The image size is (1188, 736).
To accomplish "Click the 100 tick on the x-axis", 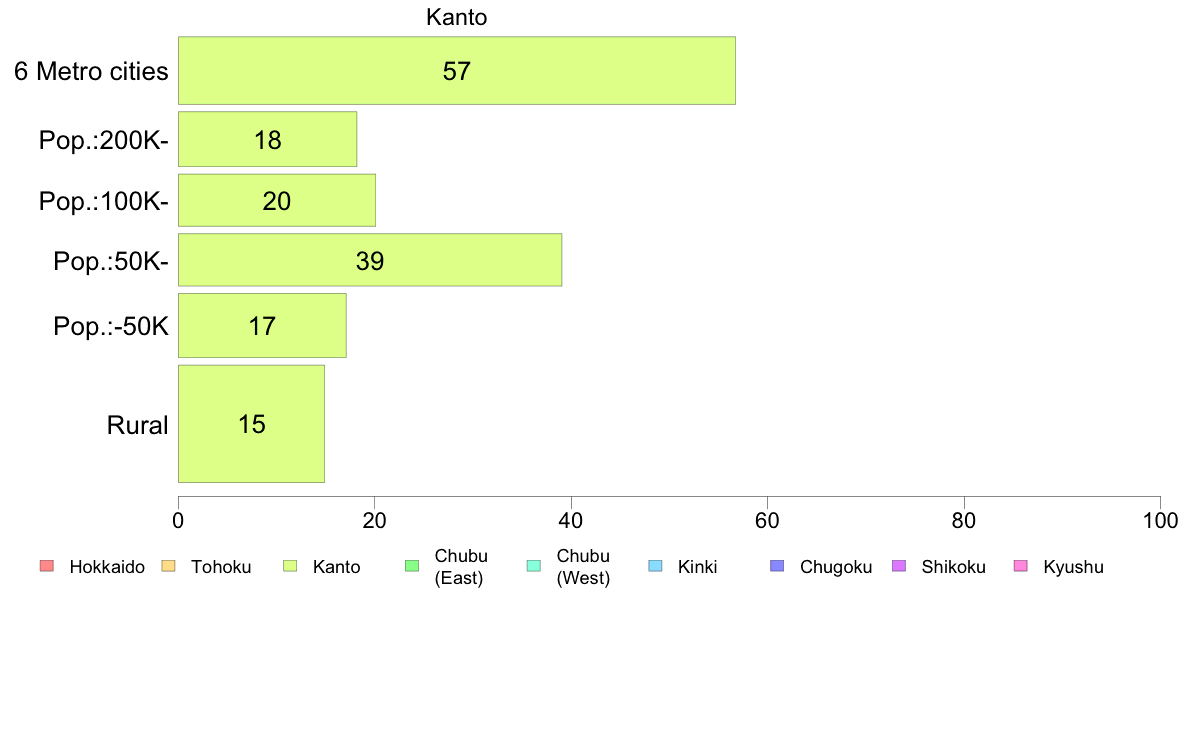I will pyautogui.click(x=1160, y=521).
